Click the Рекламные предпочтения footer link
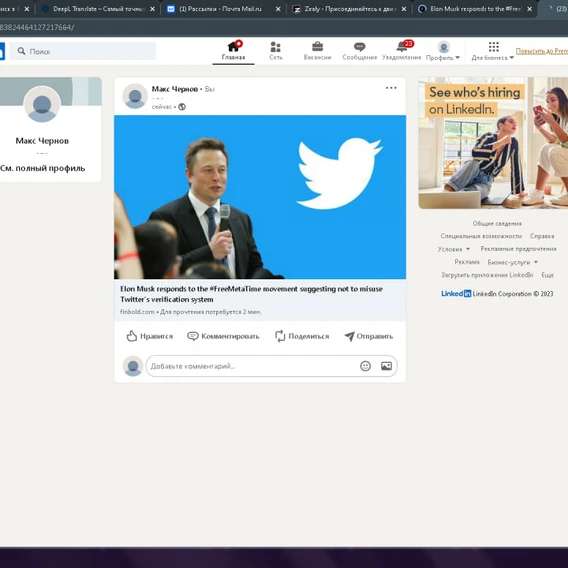The image size is (568, 568). pos(518,249)
